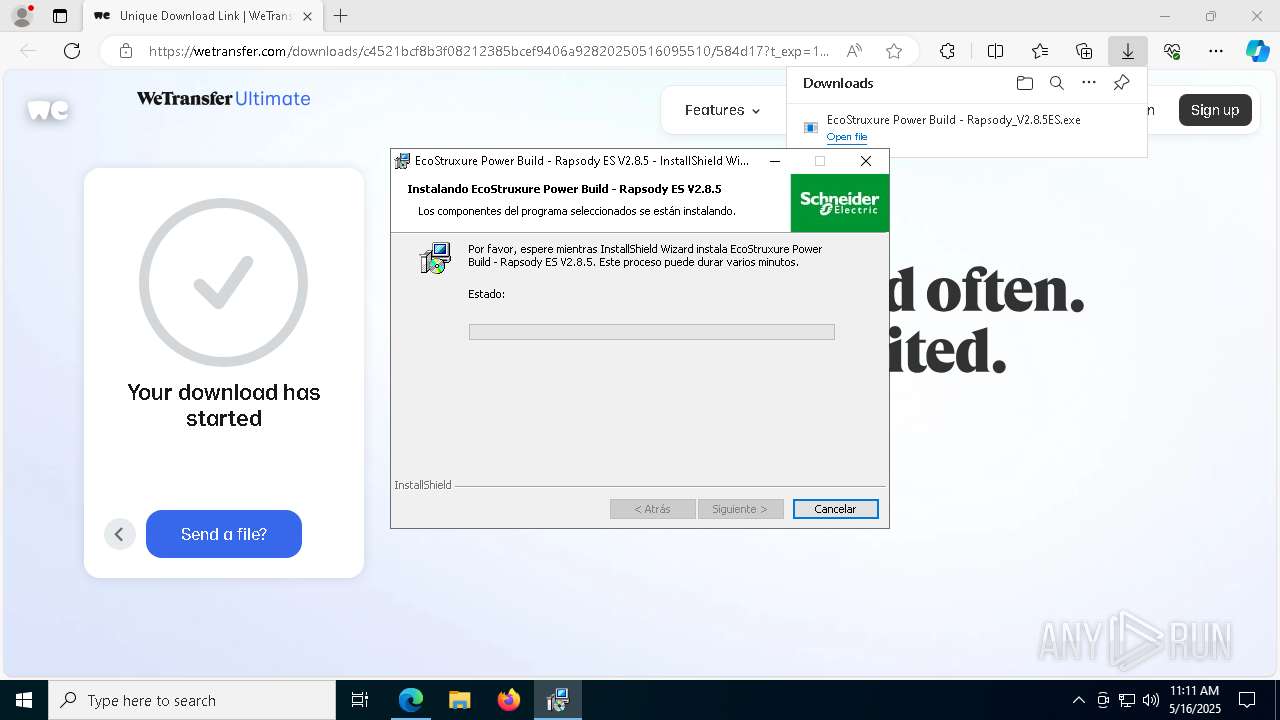The image size is (1280, 720).
Task: Click the installer title bar system icon
Action: click(x=402, y=161)
